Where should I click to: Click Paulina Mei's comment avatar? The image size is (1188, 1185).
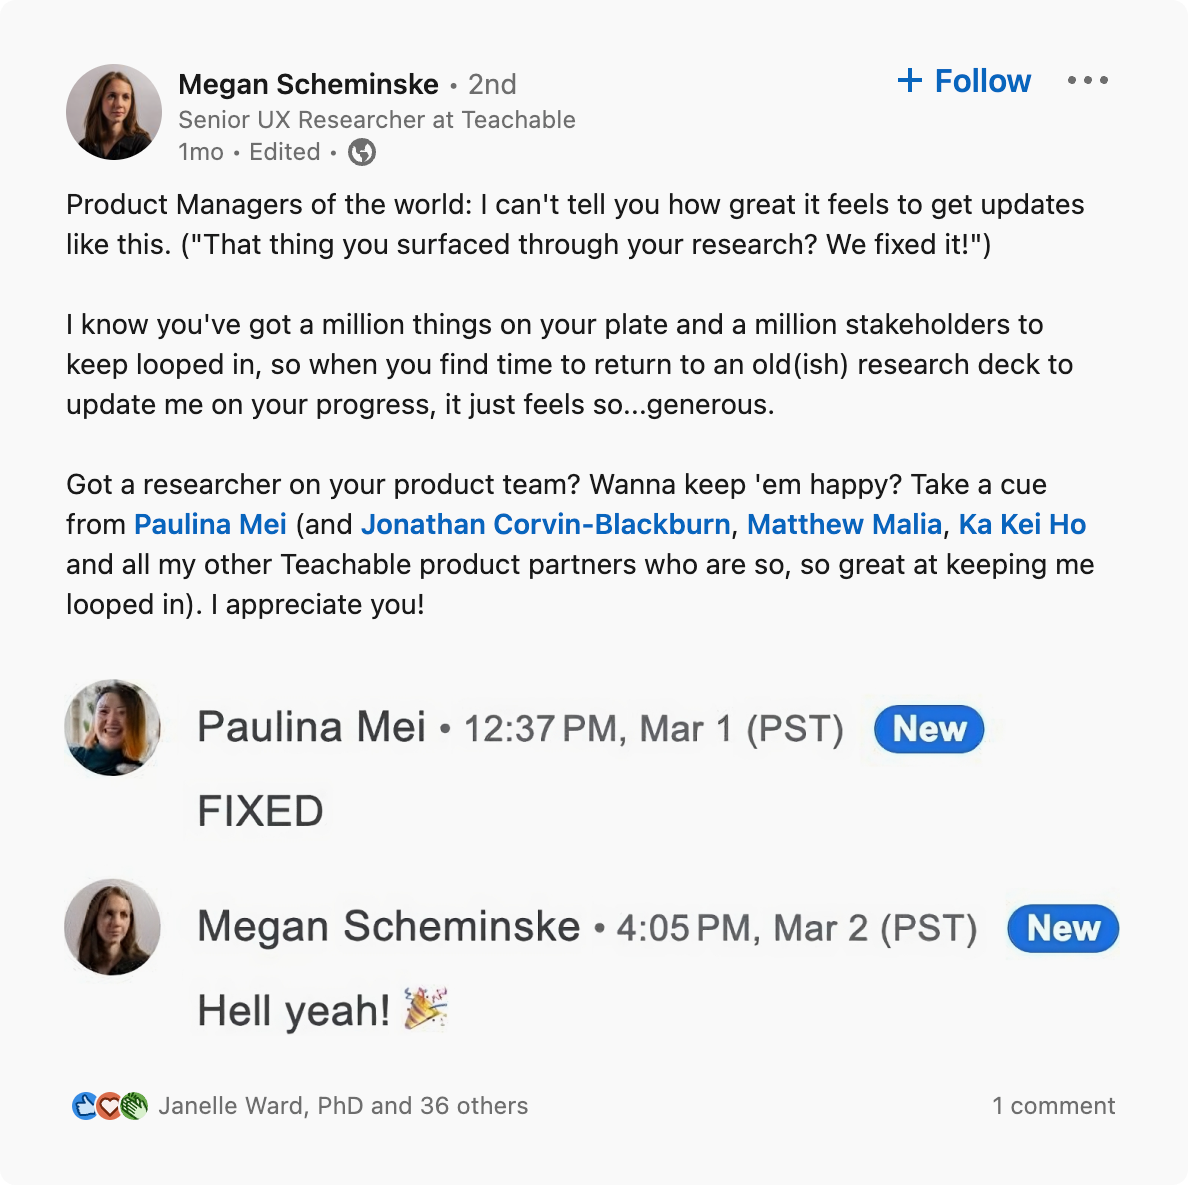pyautogui.click(x=113, y=728)
